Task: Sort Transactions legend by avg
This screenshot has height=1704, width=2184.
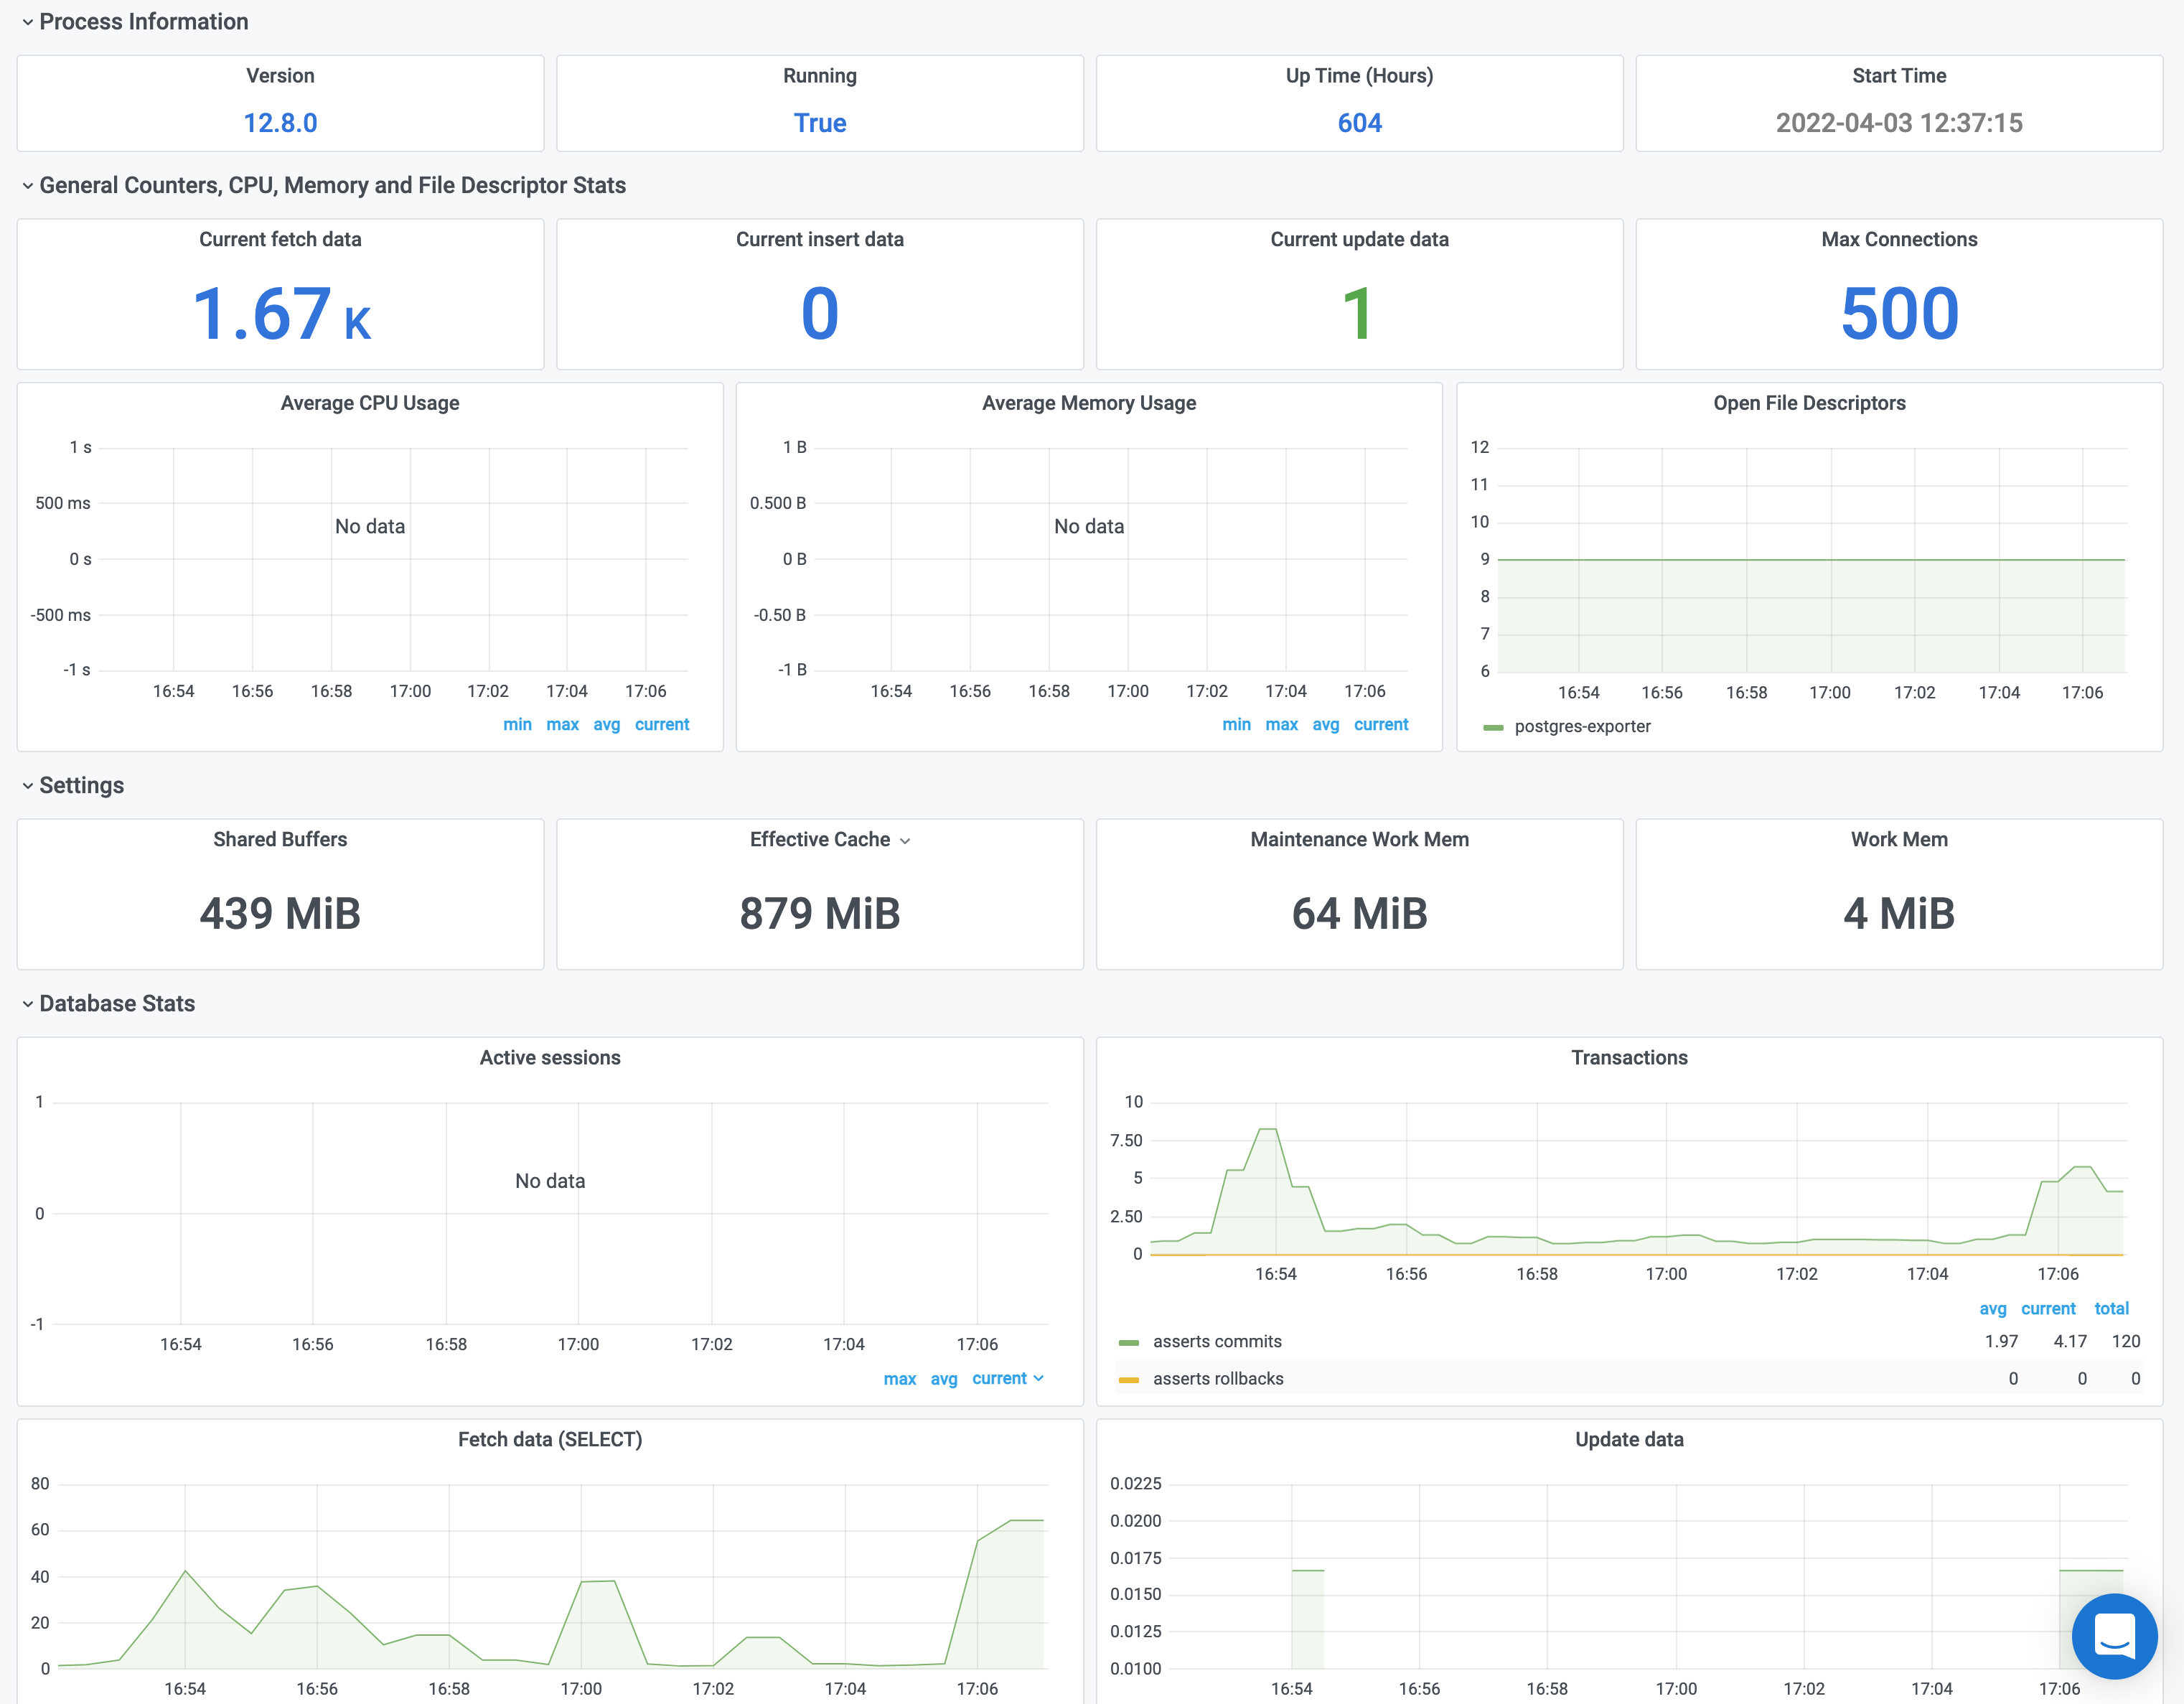Action: coord(1993,1308)
